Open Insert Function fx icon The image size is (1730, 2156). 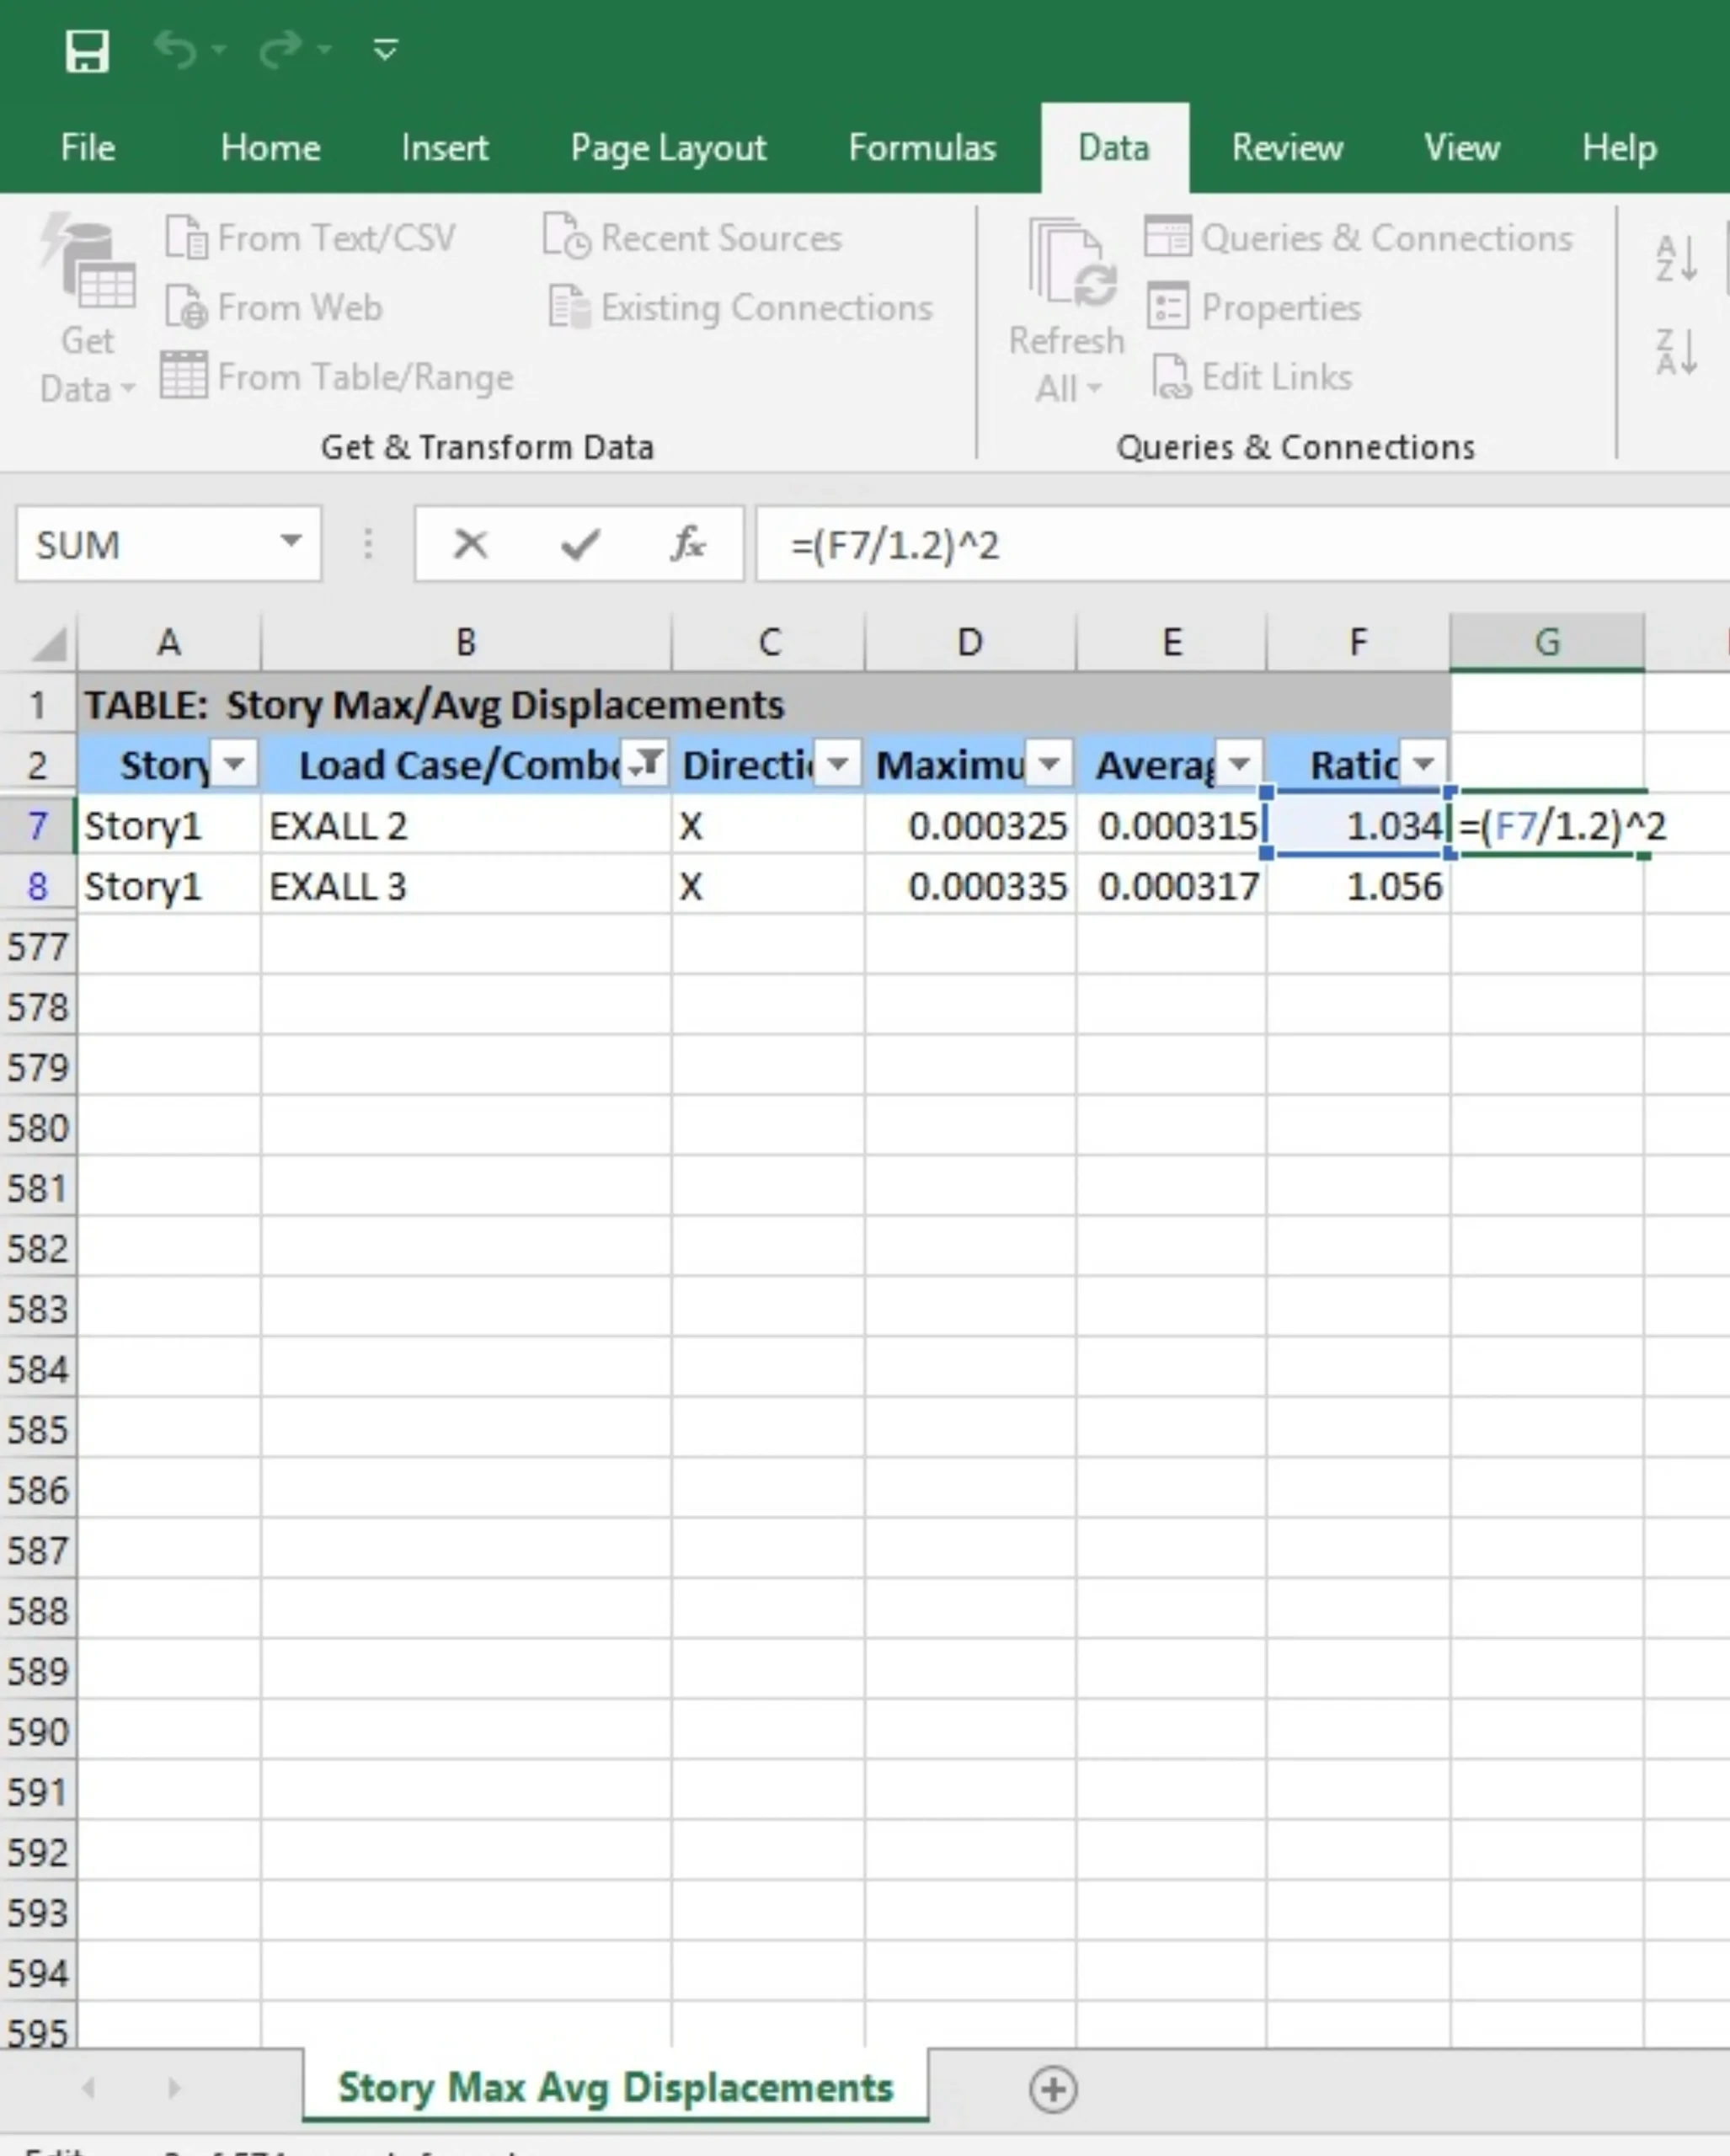tap(688, 545)
